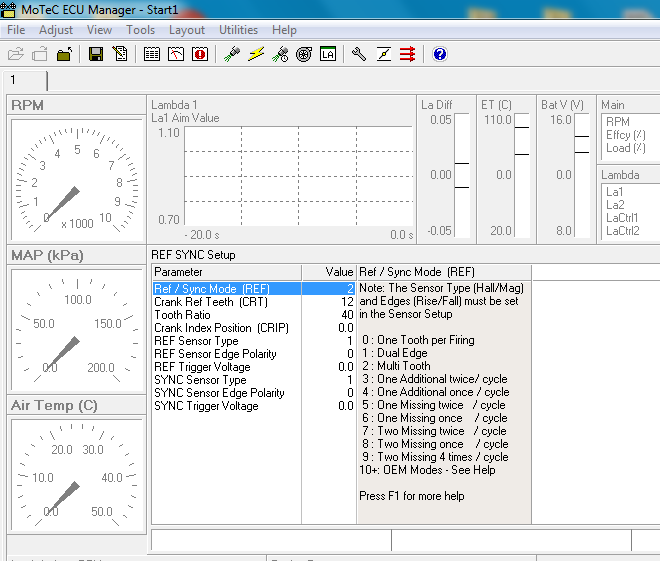Click the La Diff bar gauge
660x561 pixels.
[x=462, y=175]
